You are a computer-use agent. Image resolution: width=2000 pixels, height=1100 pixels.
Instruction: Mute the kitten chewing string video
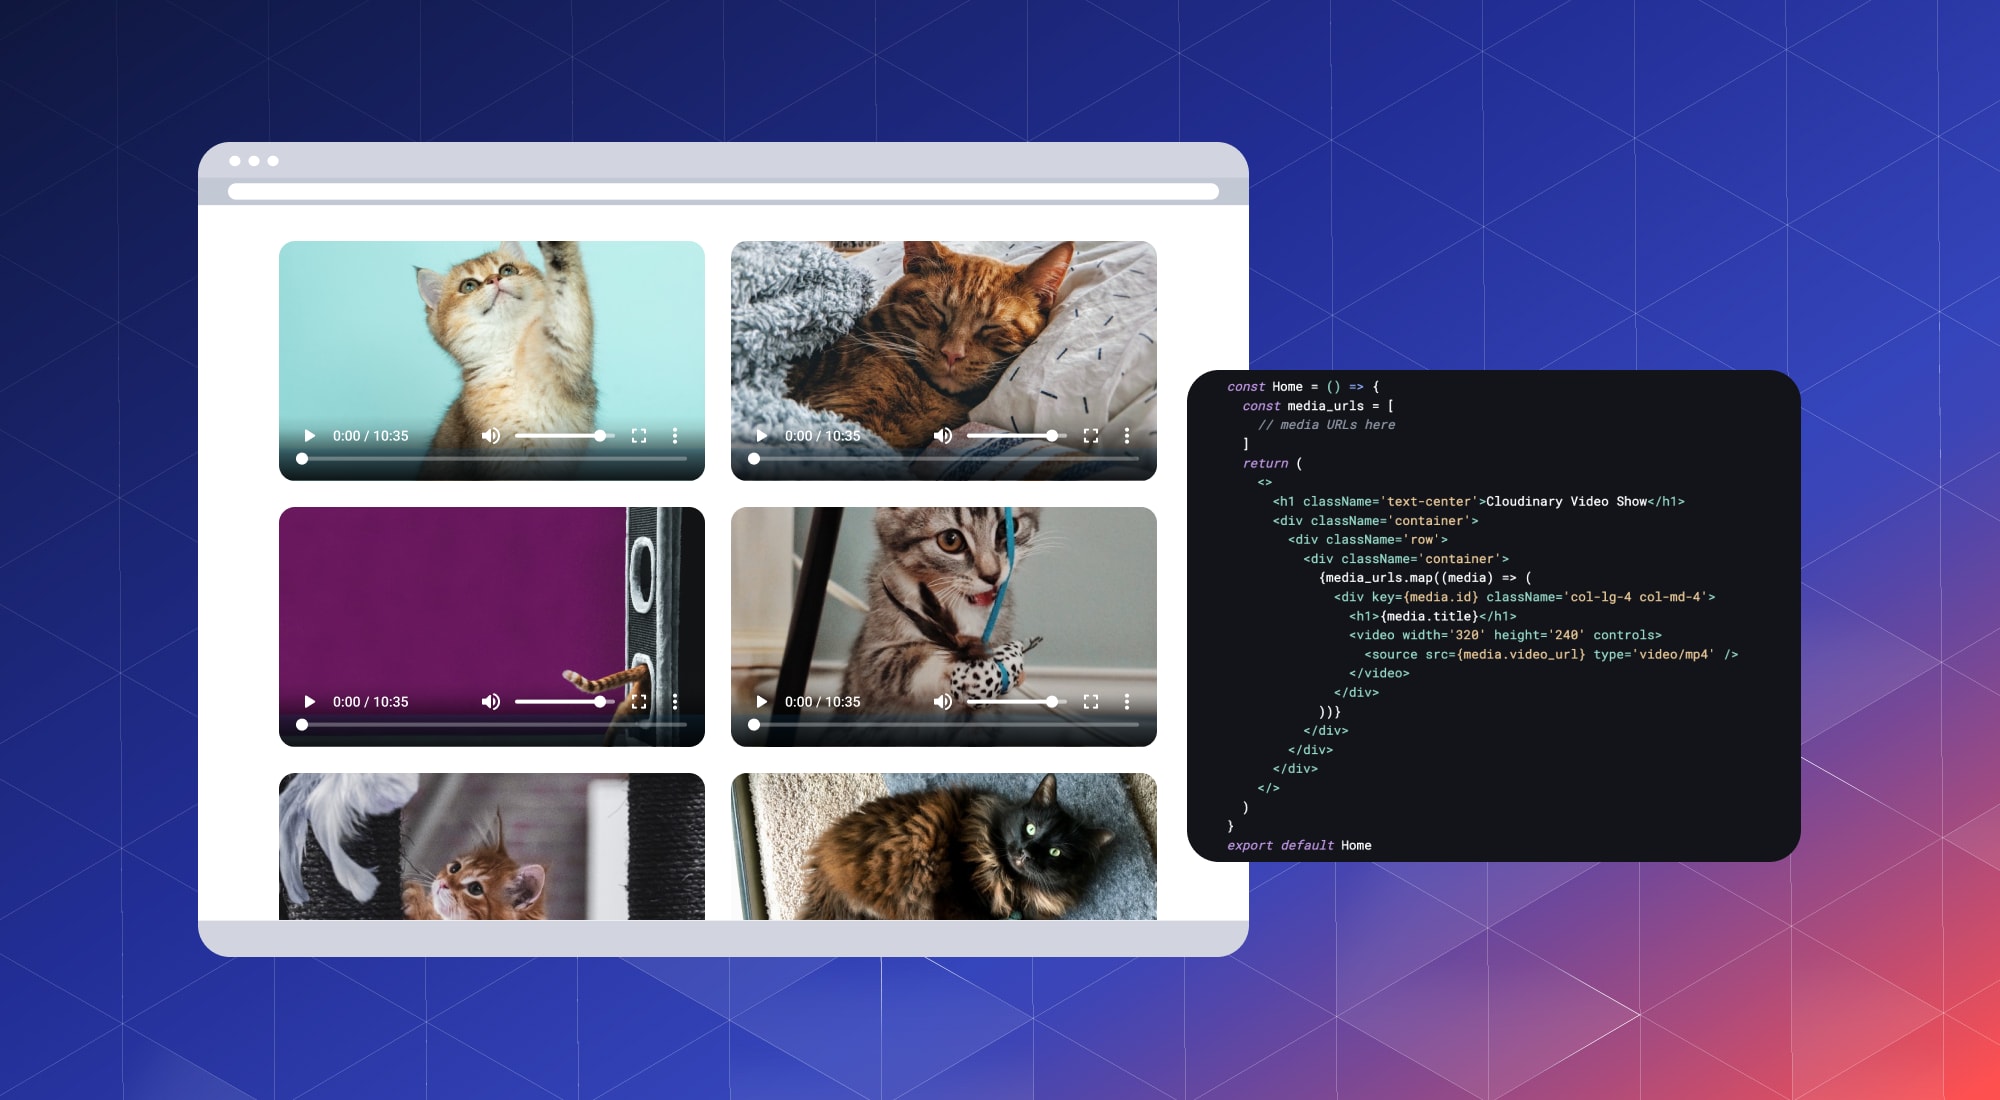[x=942, y=701]
